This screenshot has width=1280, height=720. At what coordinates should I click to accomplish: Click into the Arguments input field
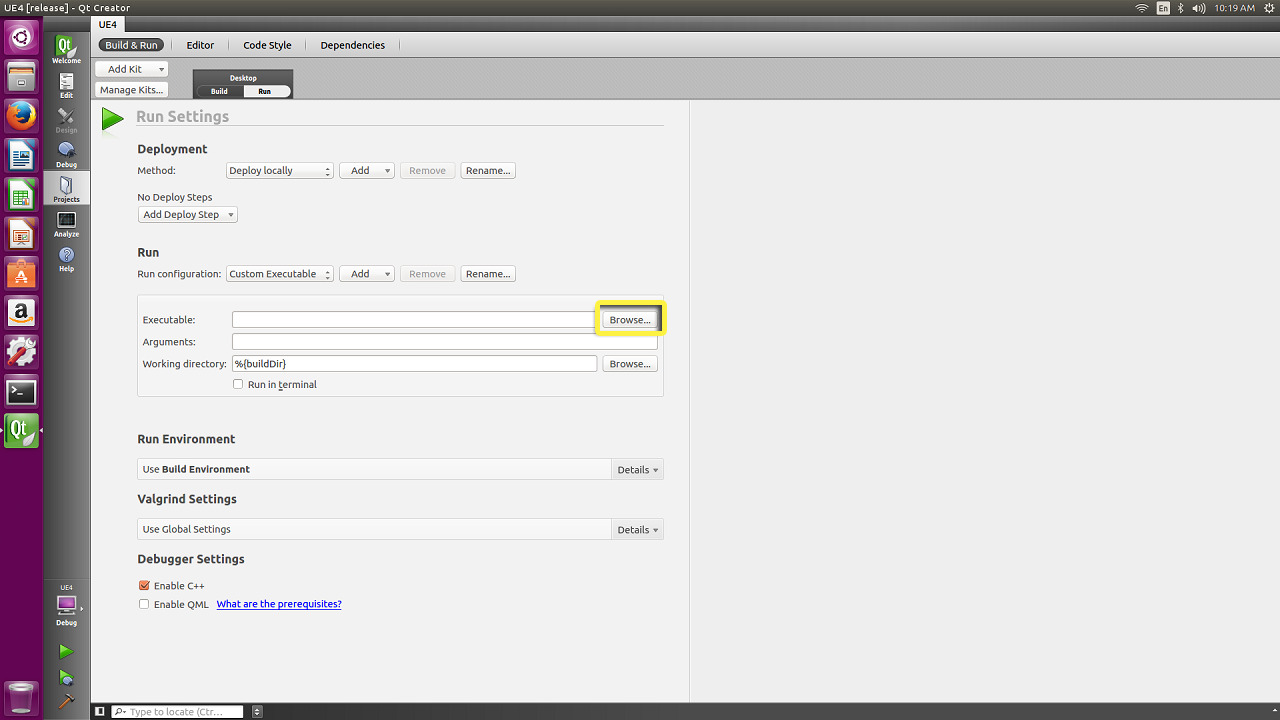(444, 342)
